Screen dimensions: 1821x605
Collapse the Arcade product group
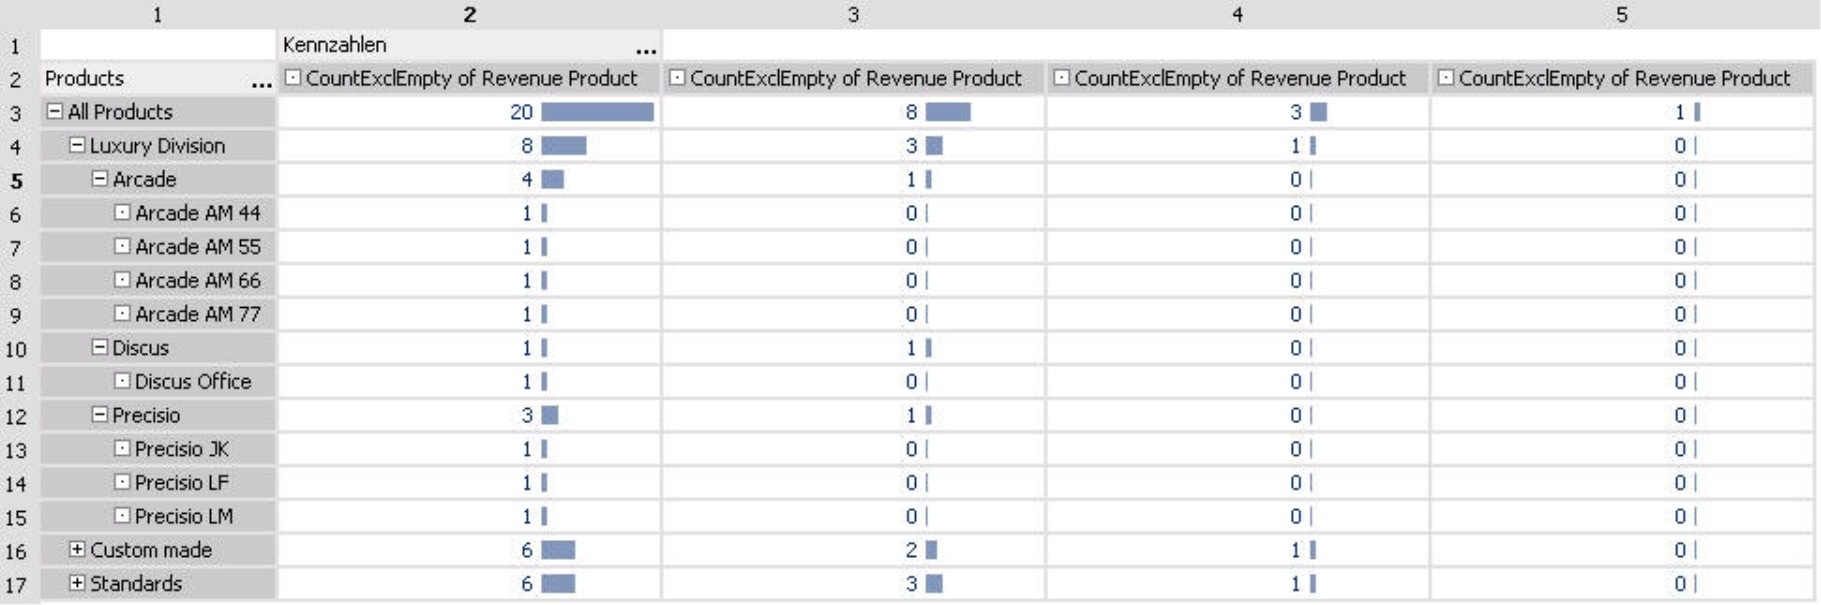click(x=100, y=179)
